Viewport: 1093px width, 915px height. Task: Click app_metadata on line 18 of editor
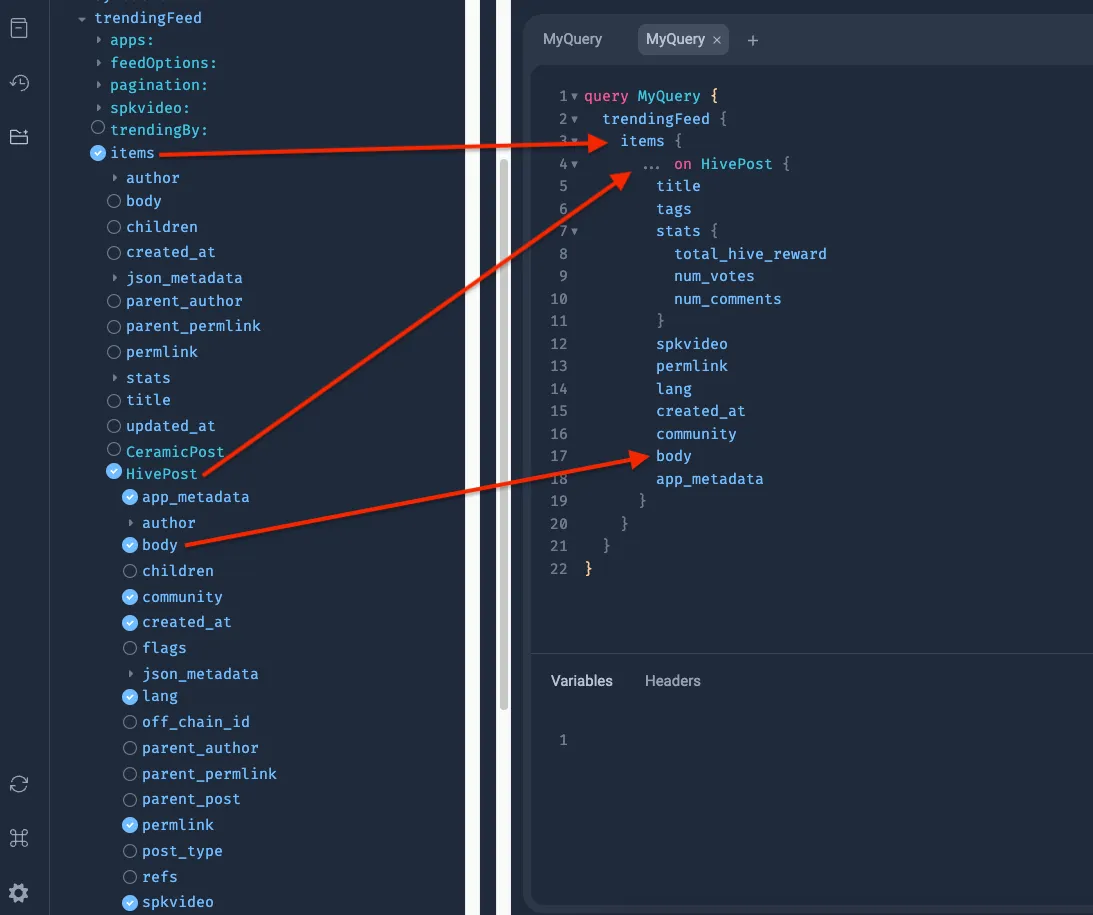(709, 479)
